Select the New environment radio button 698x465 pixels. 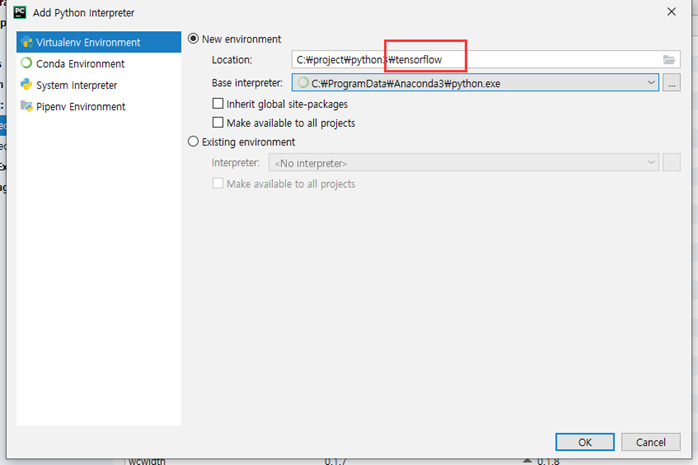193,39
